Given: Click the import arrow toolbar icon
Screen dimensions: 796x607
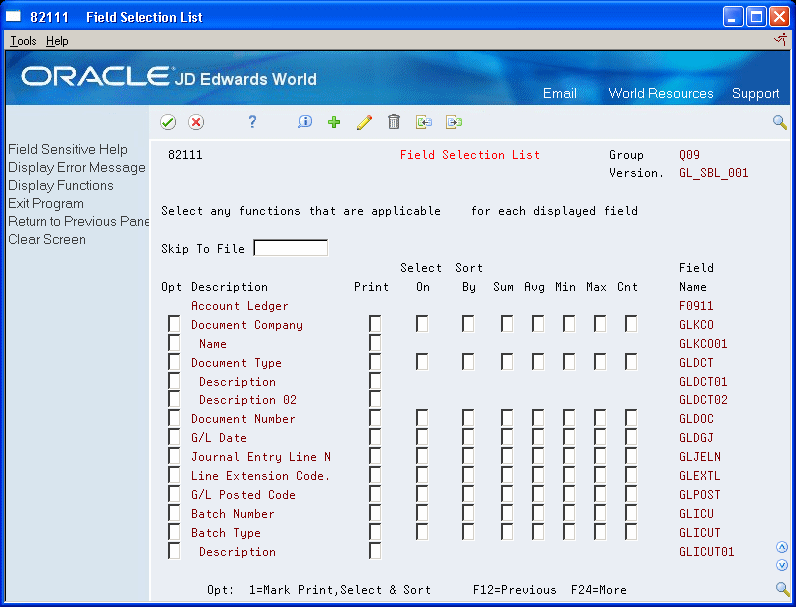Looking at the screenshot, I should (x=424, y=122).
